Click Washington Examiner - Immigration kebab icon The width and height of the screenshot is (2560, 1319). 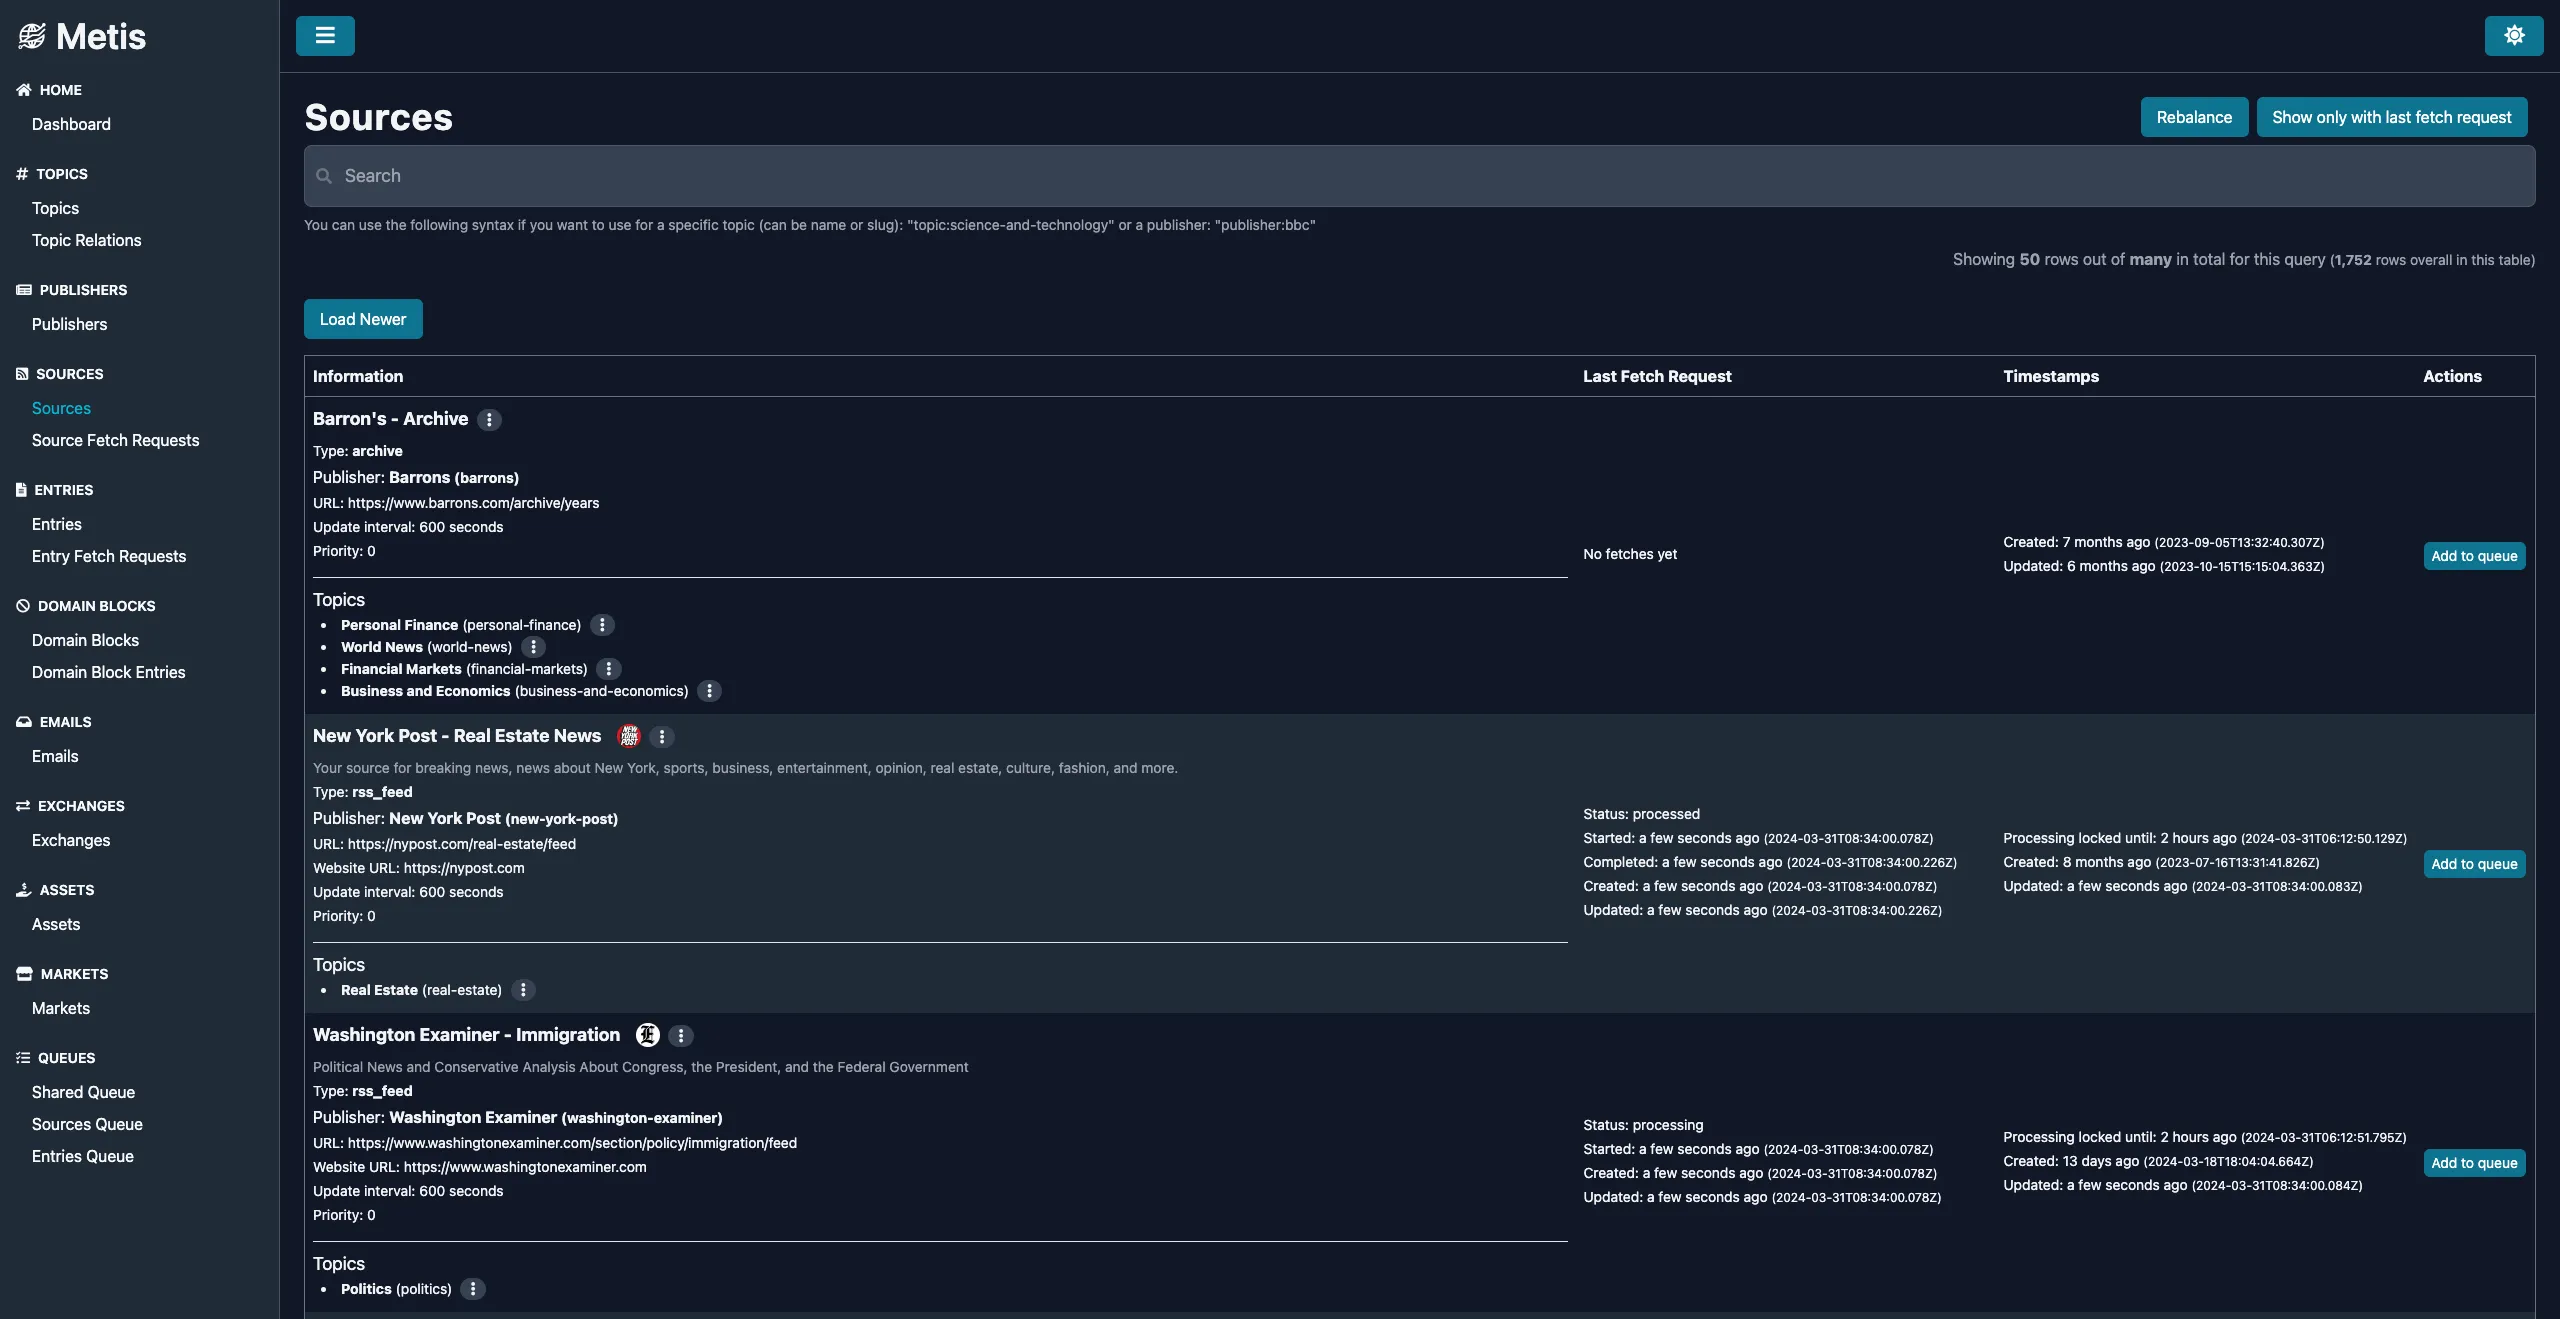point(681,1036)
